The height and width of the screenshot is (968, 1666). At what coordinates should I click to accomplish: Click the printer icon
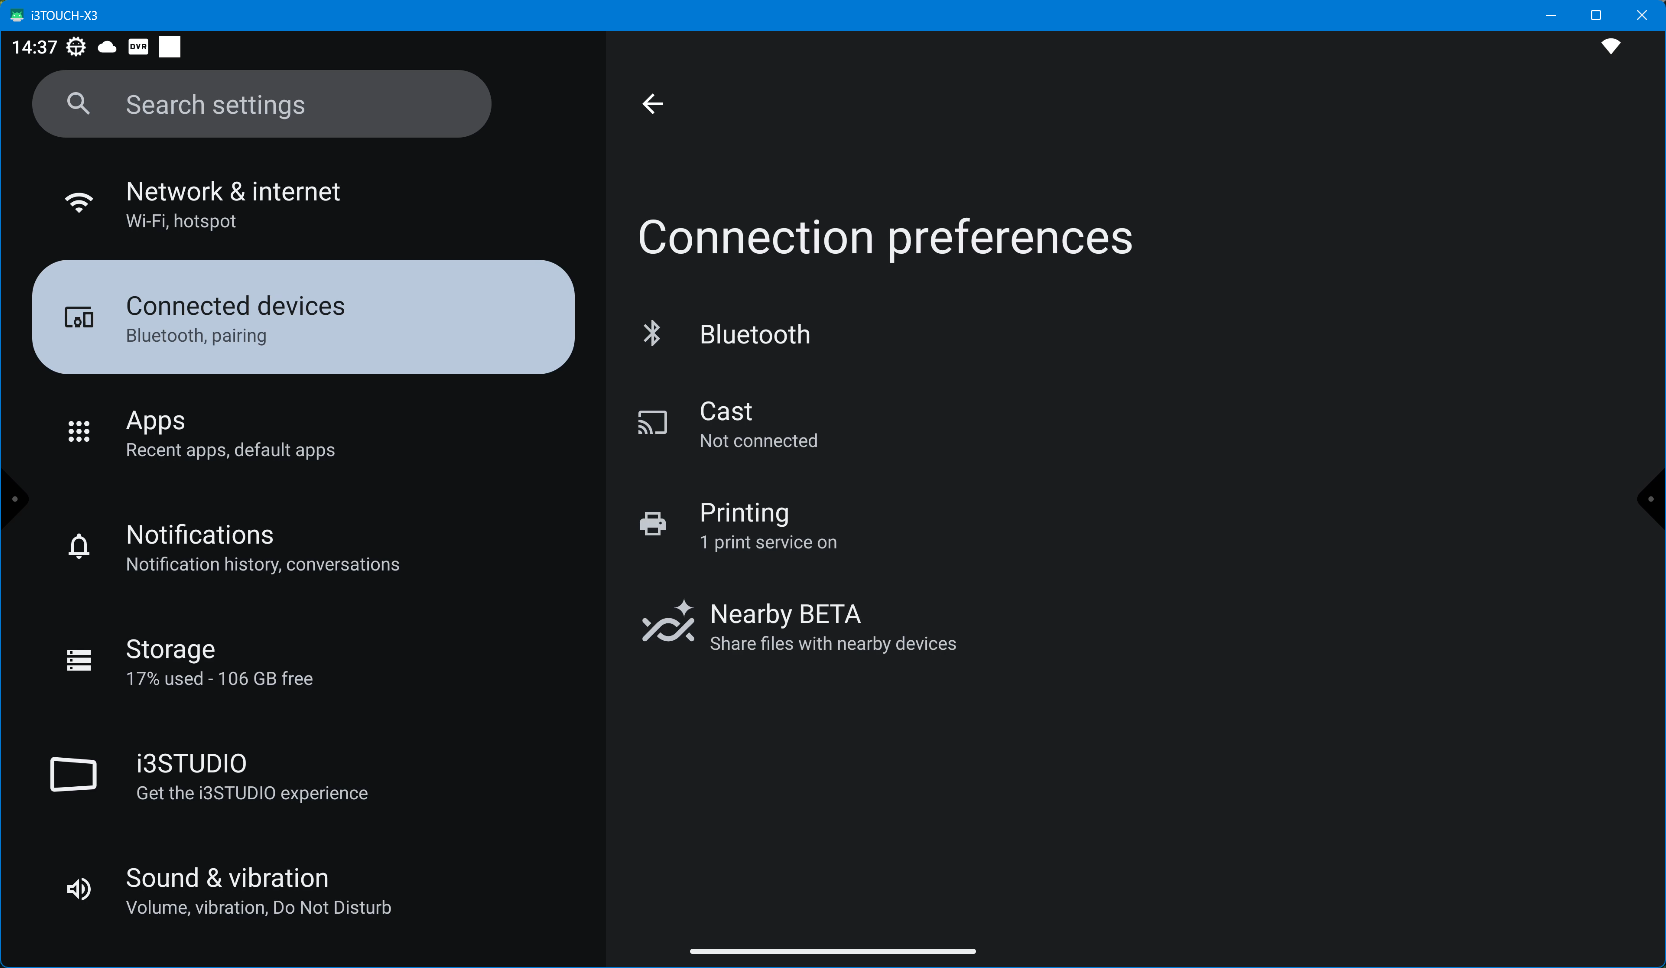coord(652,523)
